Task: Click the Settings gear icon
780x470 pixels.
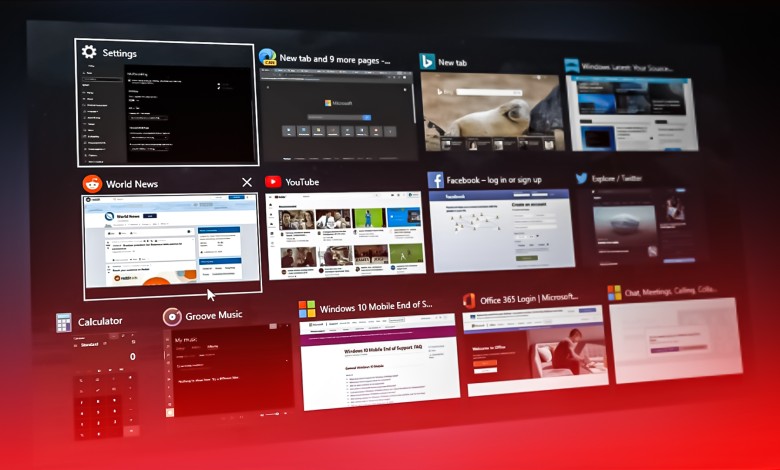Action: click(89, 52)
